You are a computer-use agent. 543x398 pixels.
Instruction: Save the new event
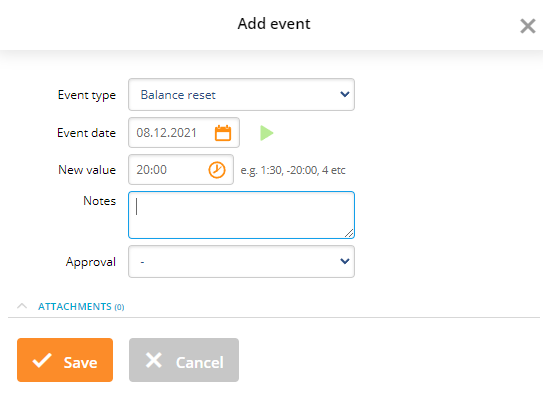[65, 360]
